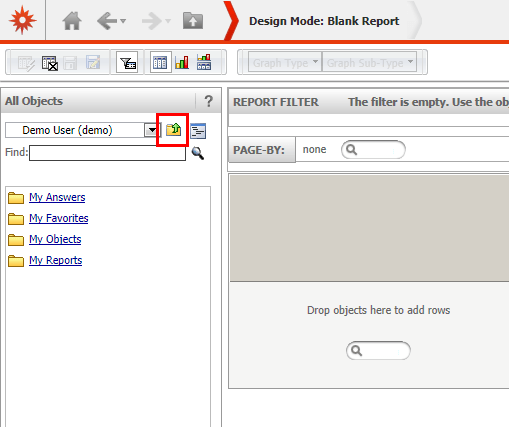Click the rows drop zone search box
Screen dimensions: 509x427
coord(378,350)
